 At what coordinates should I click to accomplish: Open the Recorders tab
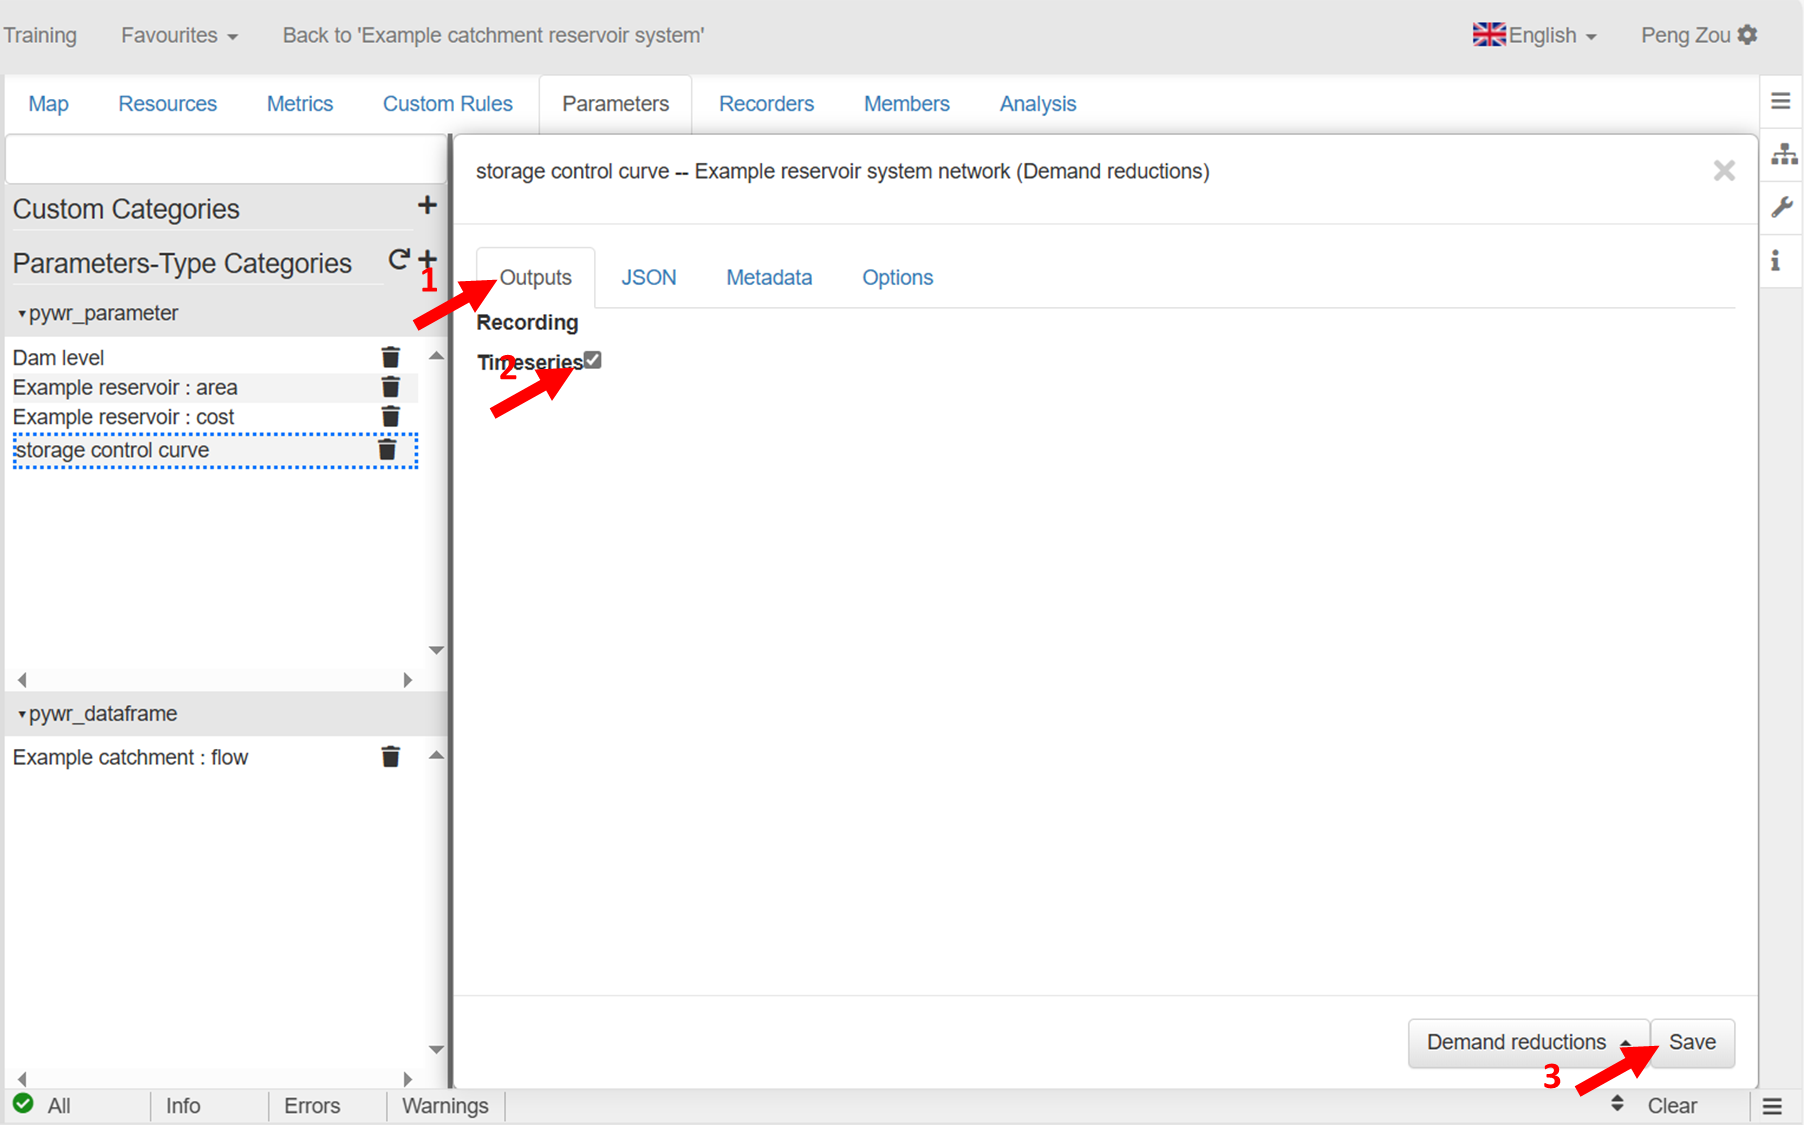pyautogui.click(x=766, y=104)
